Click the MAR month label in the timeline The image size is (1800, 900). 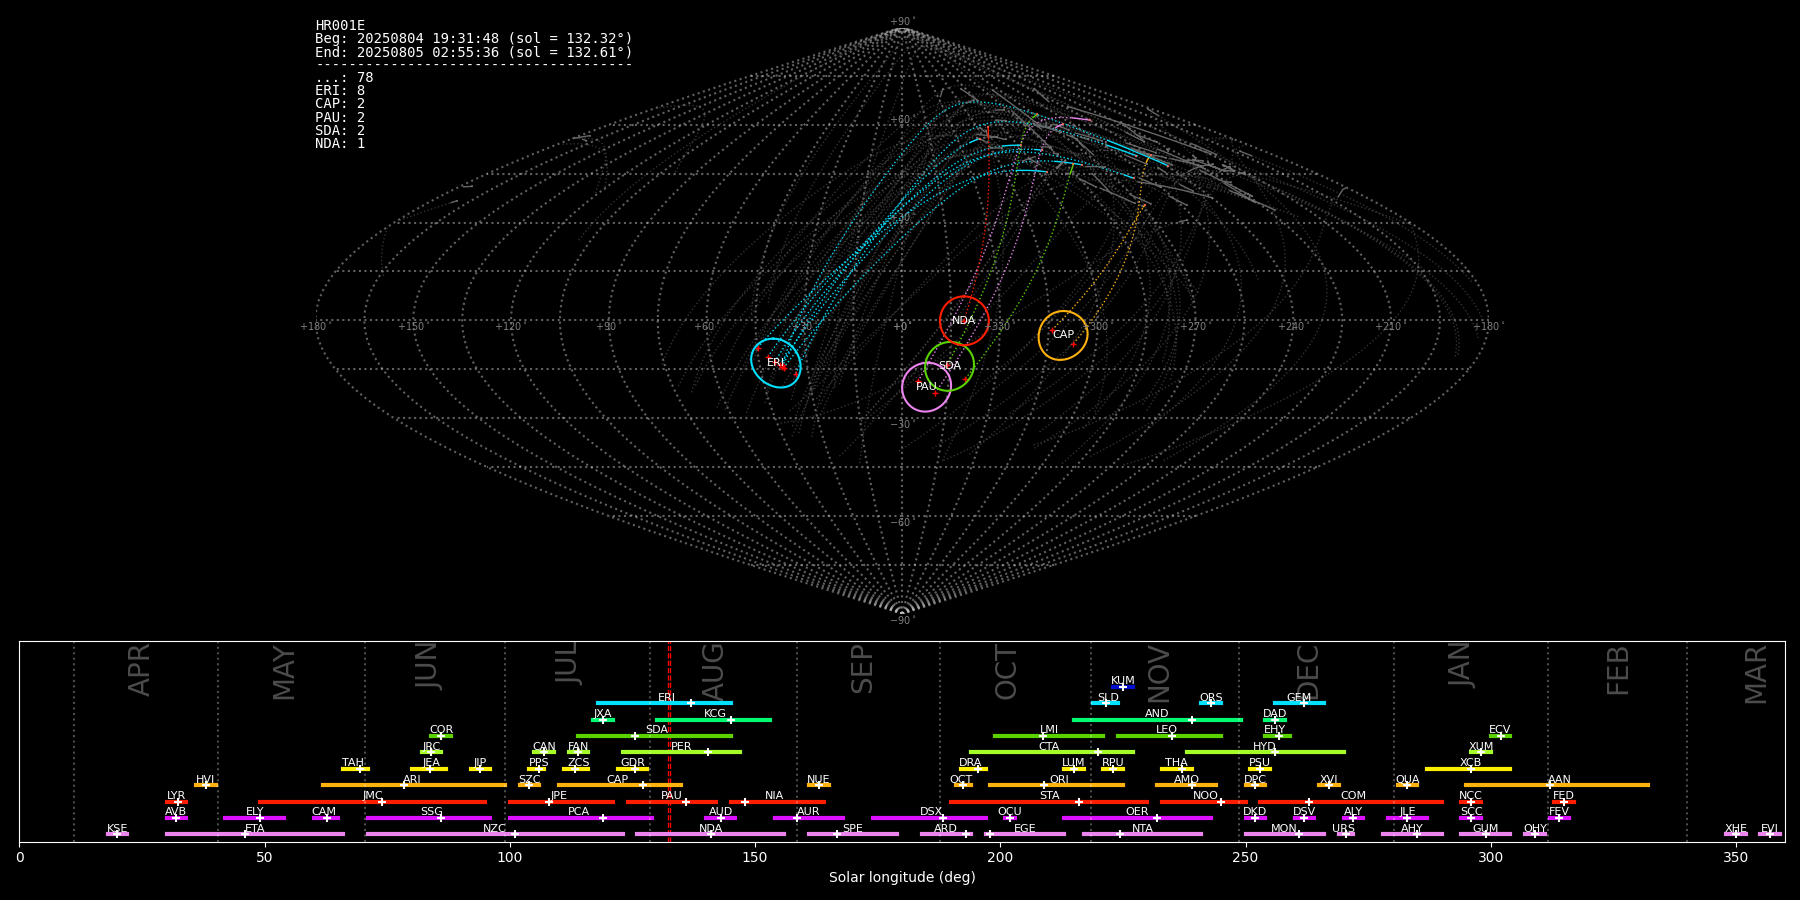pyautogui.click(x=1756, y=674)
